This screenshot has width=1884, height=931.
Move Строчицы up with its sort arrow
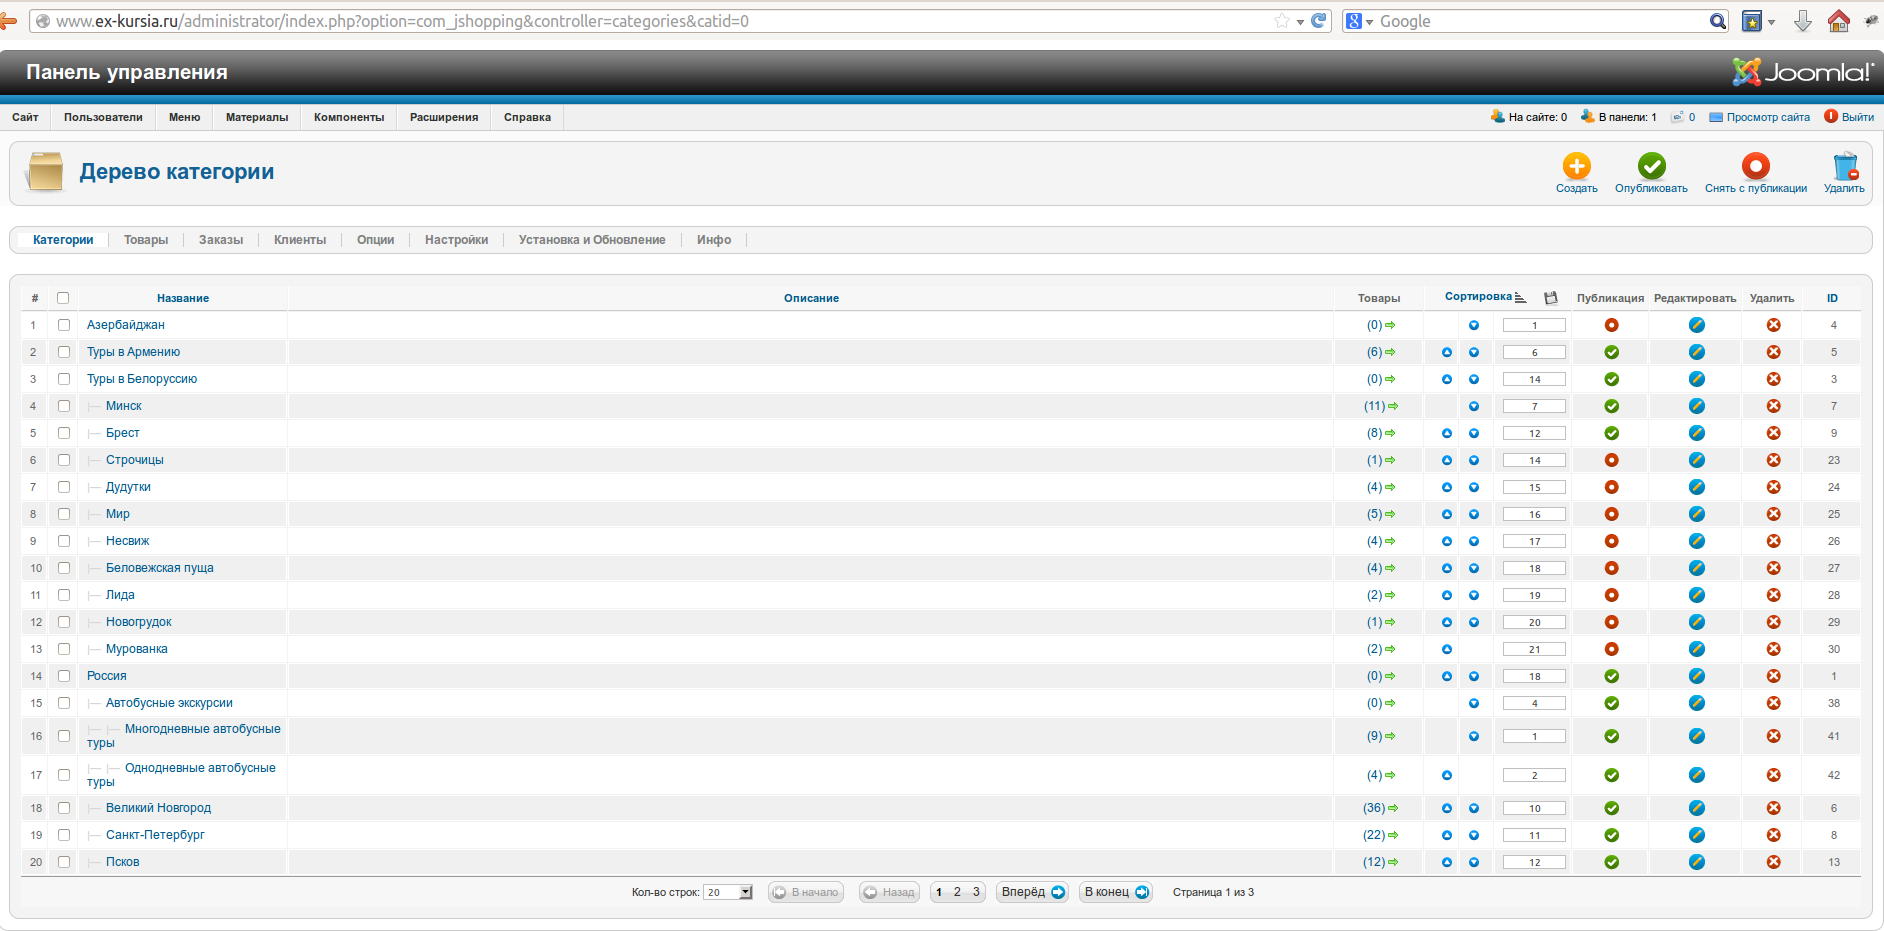click(1447, 460)
